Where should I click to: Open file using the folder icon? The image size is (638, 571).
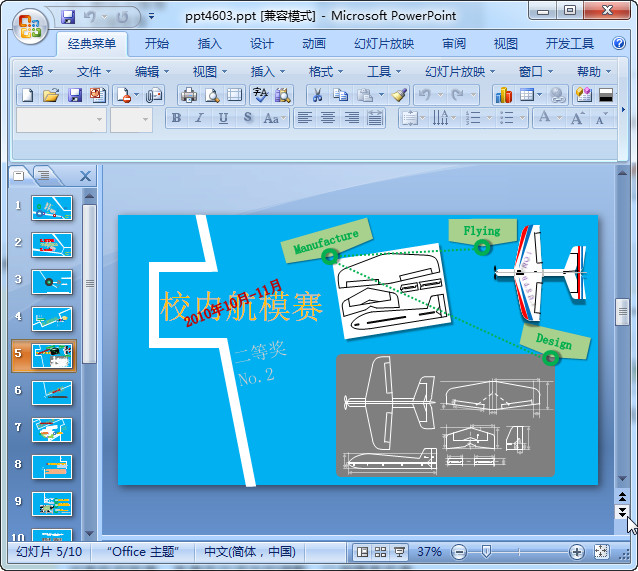click(x=51, y=95)
